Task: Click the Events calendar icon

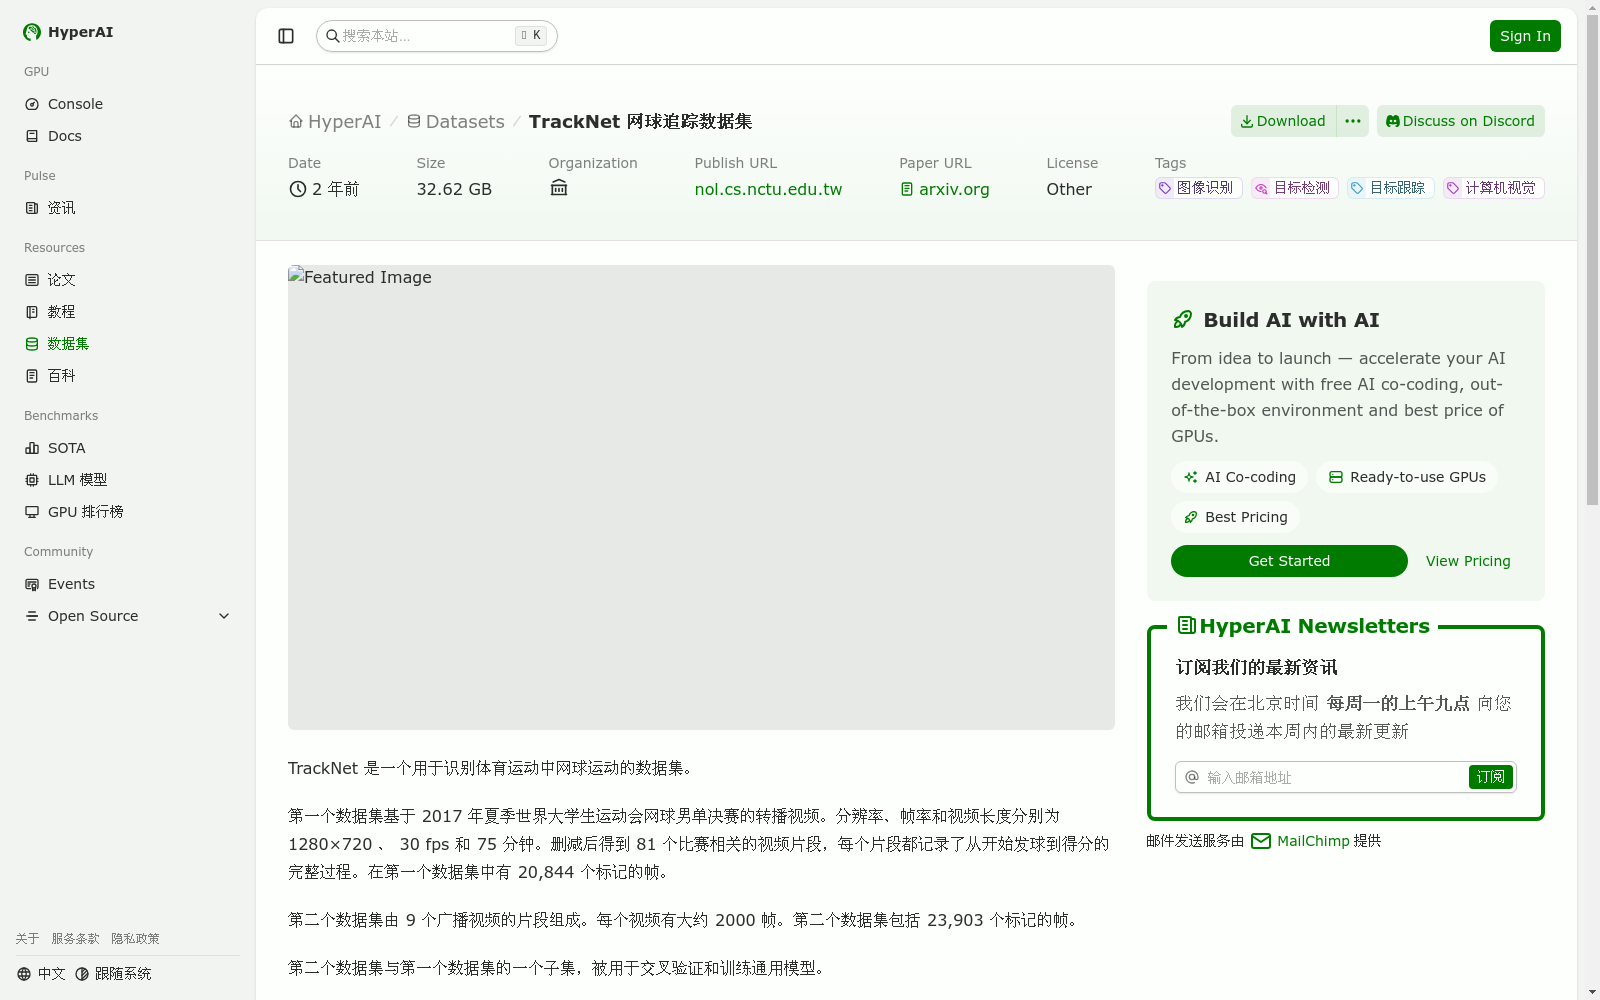Action: [32, 584]
